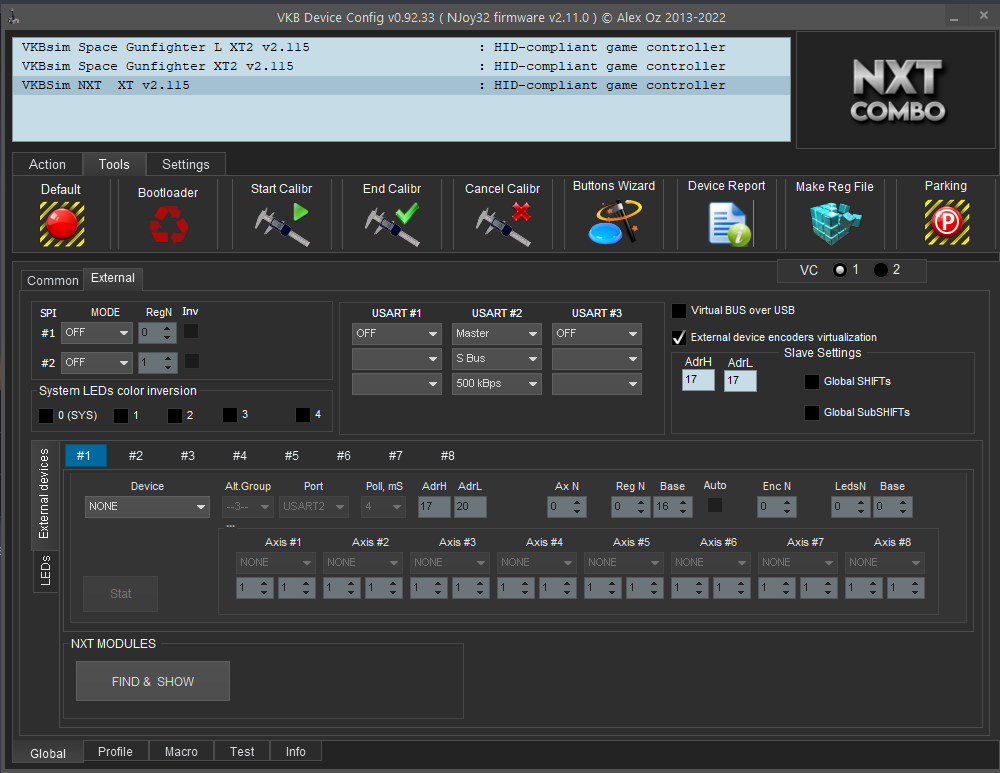
Task: Click the app icon in the title bar
Action: 13,17
